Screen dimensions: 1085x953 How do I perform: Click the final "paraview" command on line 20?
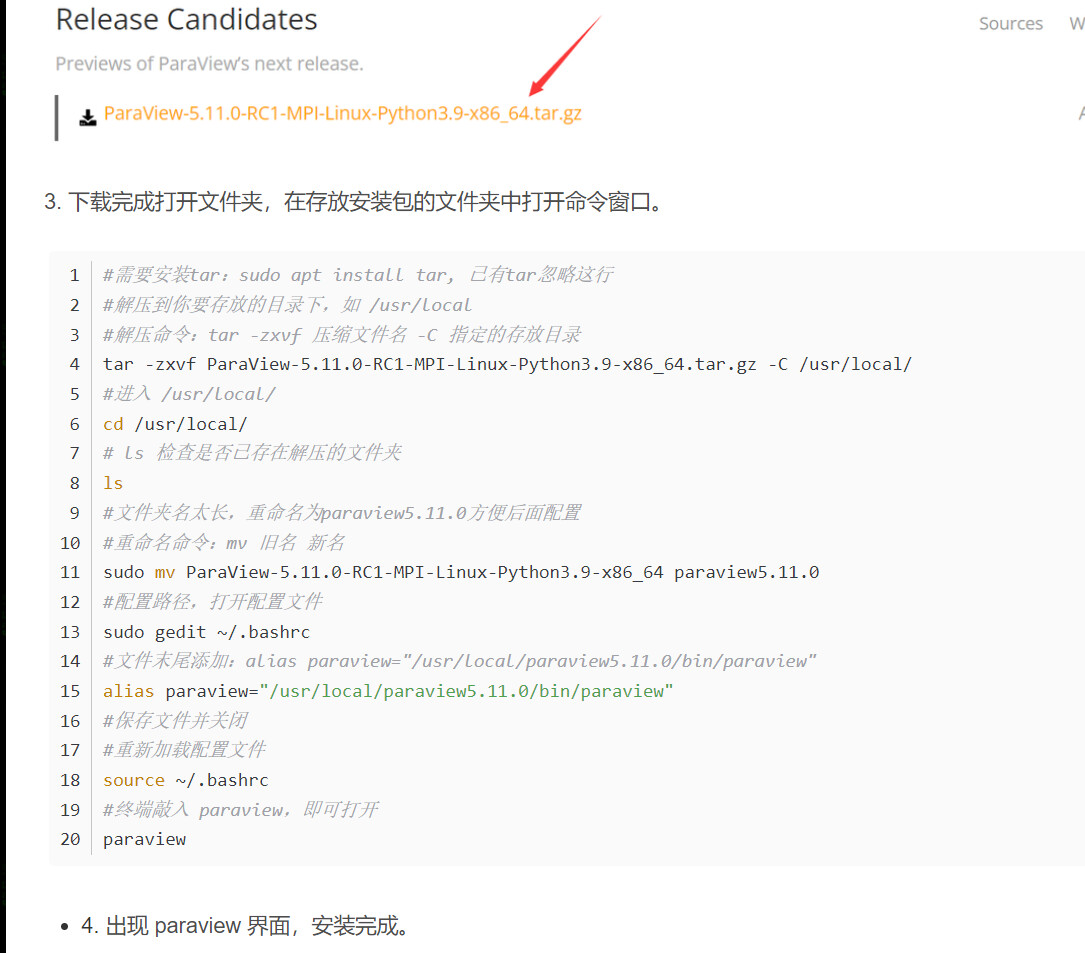[x=144, y=839]
